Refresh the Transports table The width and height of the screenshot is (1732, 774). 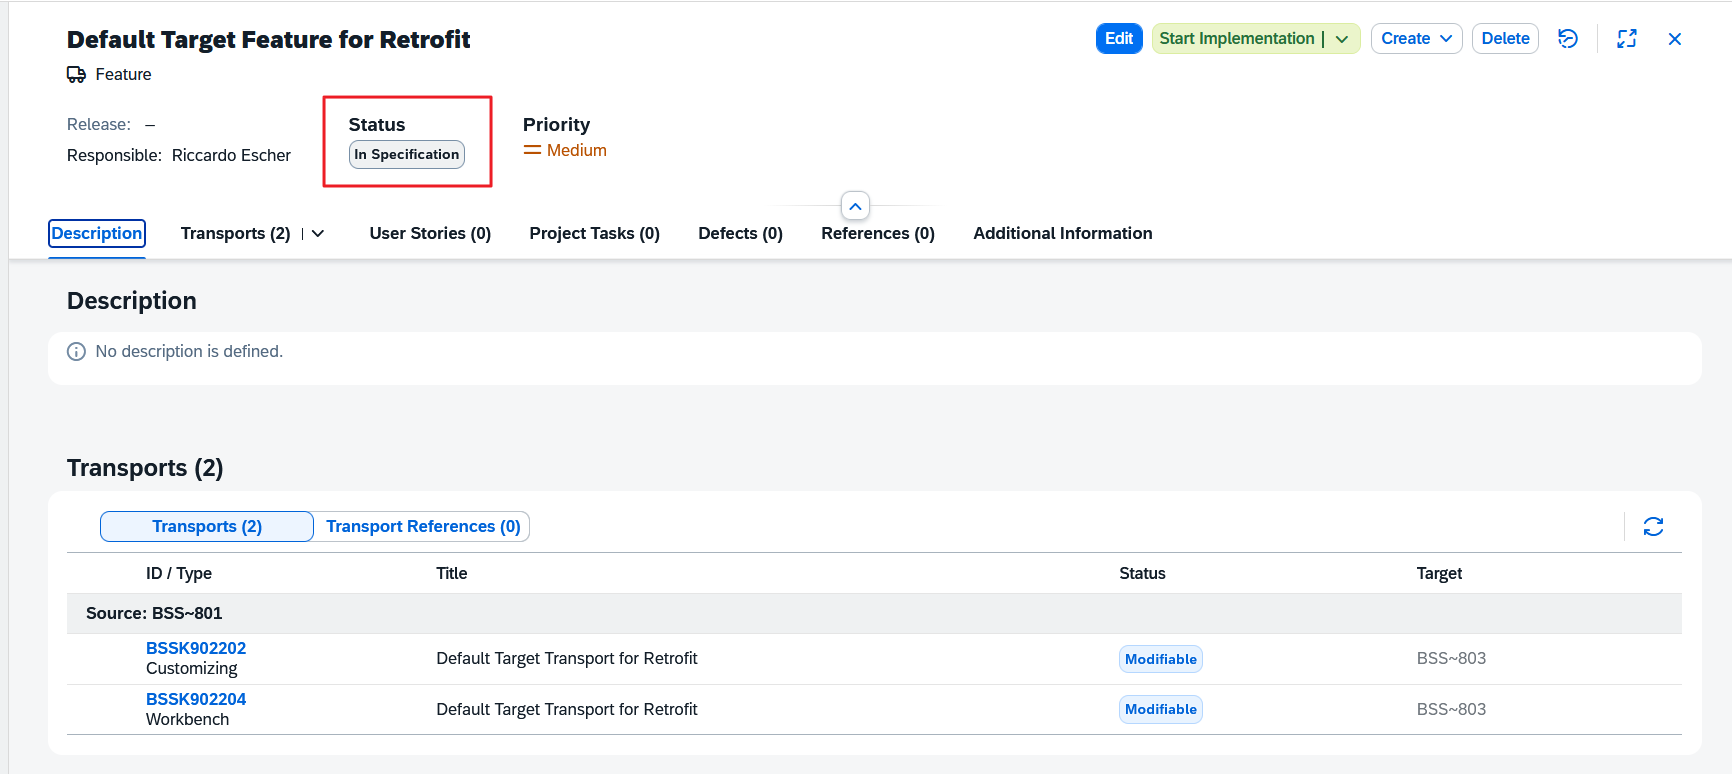point(1652,527)
